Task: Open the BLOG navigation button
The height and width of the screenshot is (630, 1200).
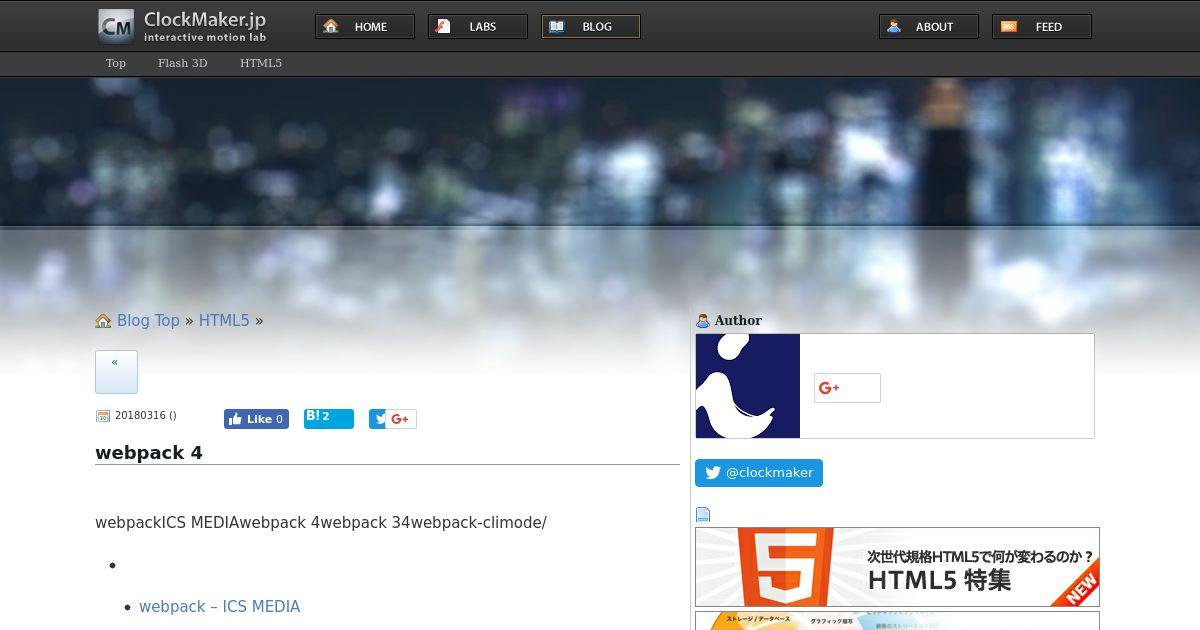Action: [x=591, y=27]
